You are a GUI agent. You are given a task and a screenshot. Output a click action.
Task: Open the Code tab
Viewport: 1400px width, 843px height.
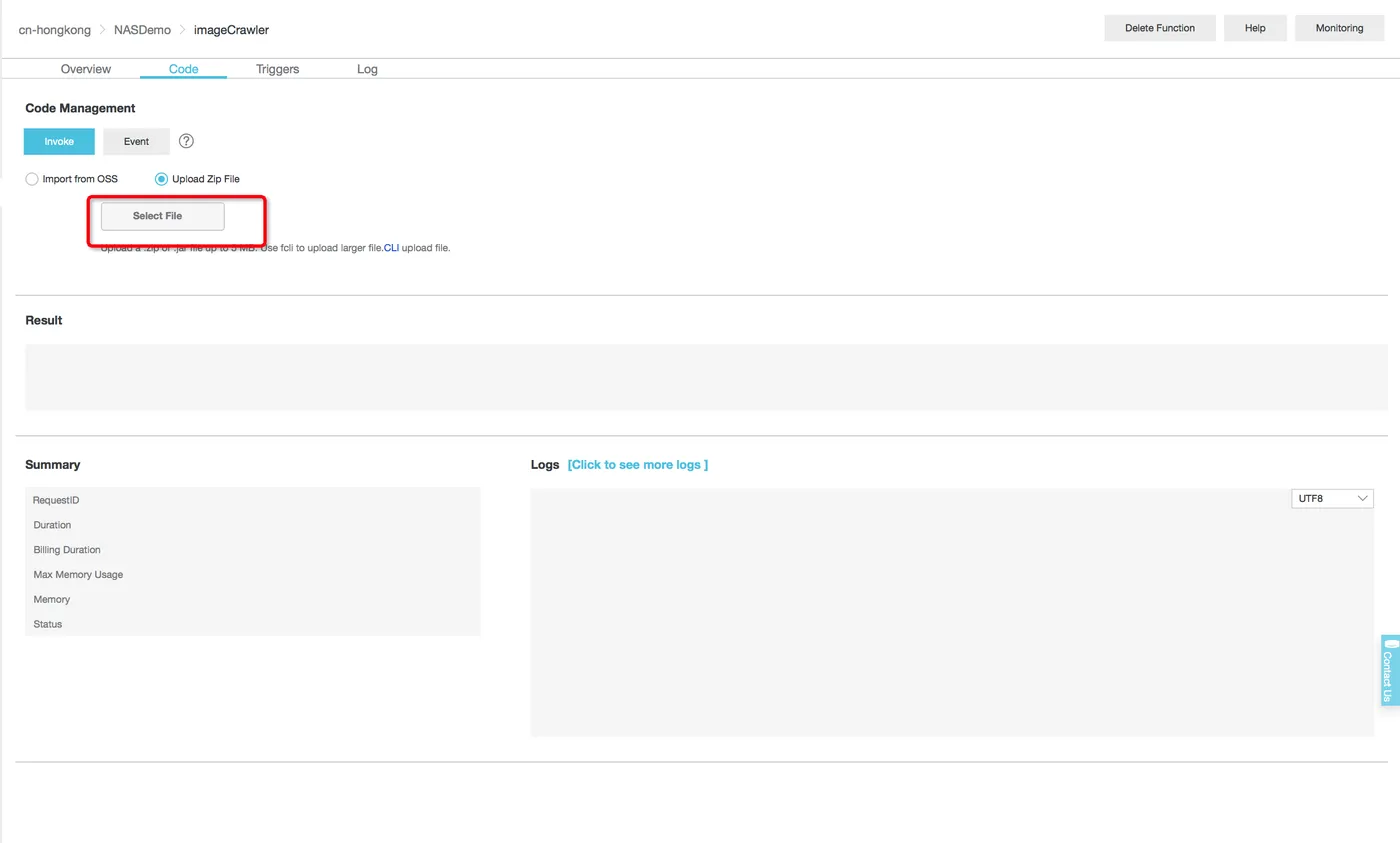[183, 69]
